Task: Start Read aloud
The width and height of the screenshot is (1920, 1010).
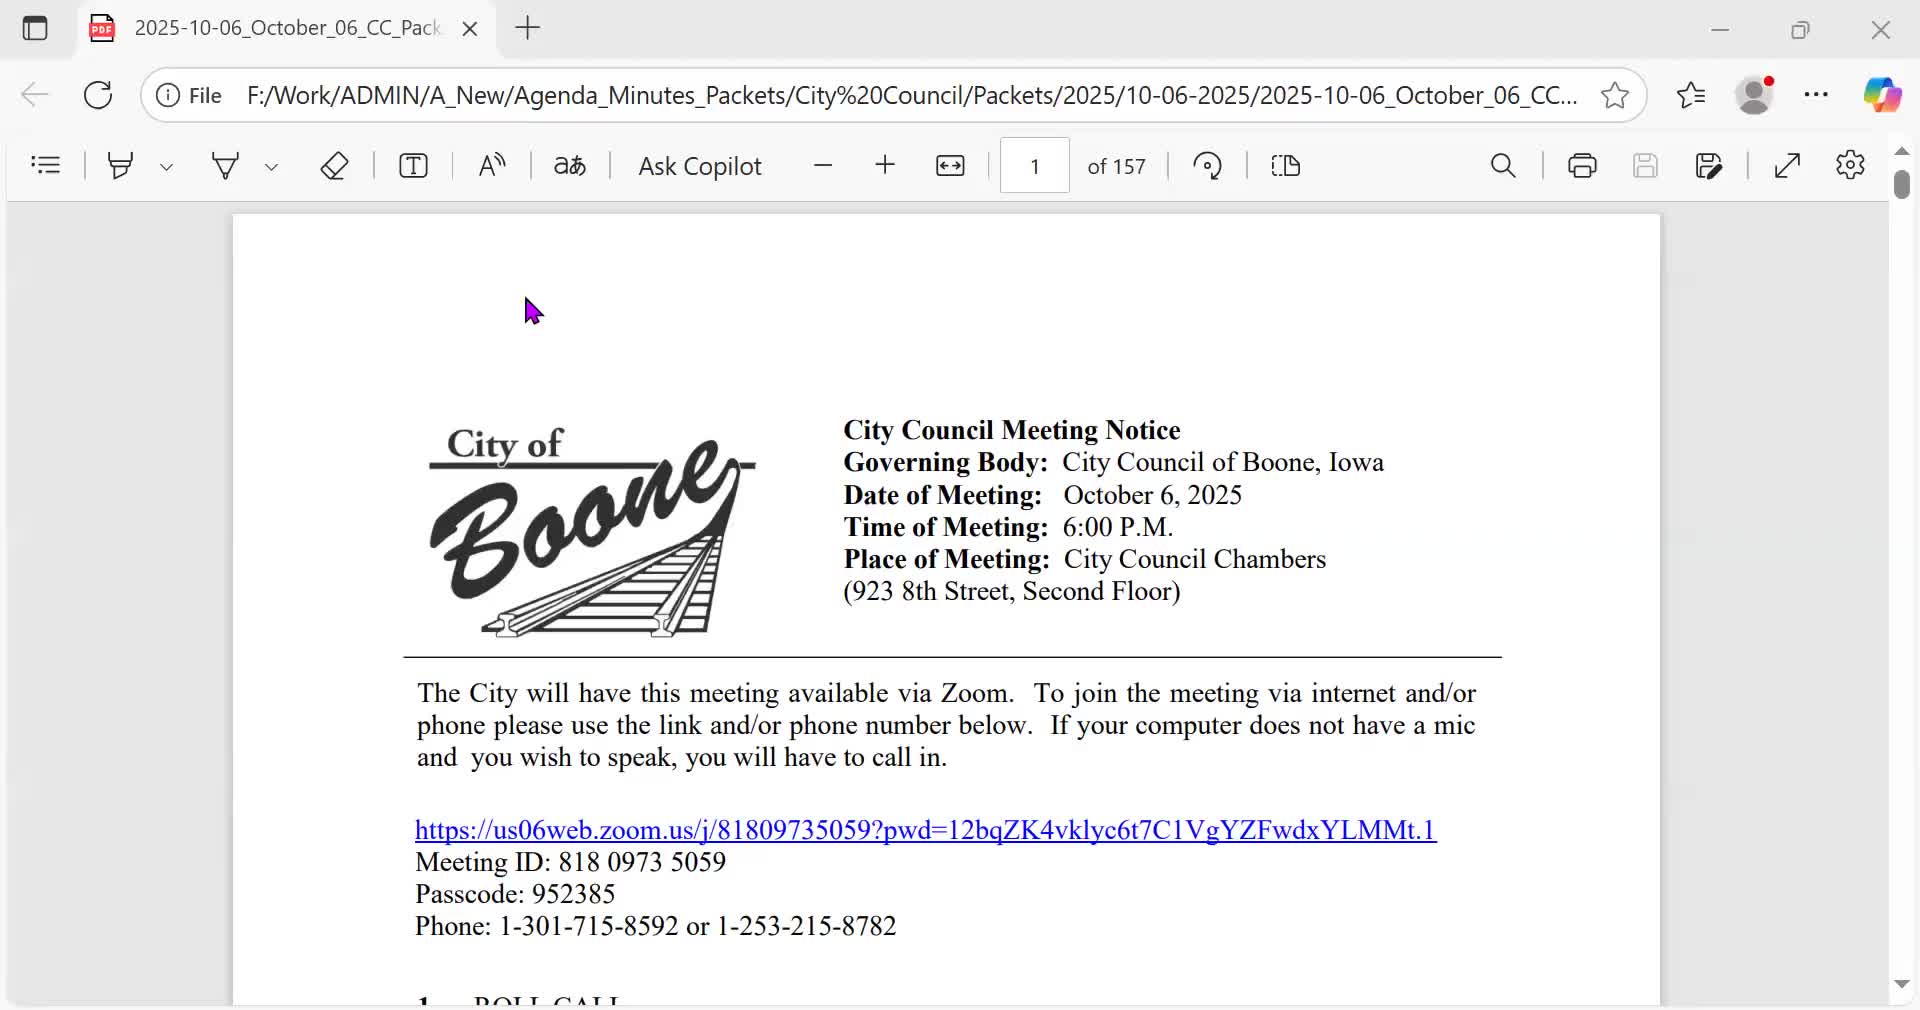Action: [x=492, y=165]
